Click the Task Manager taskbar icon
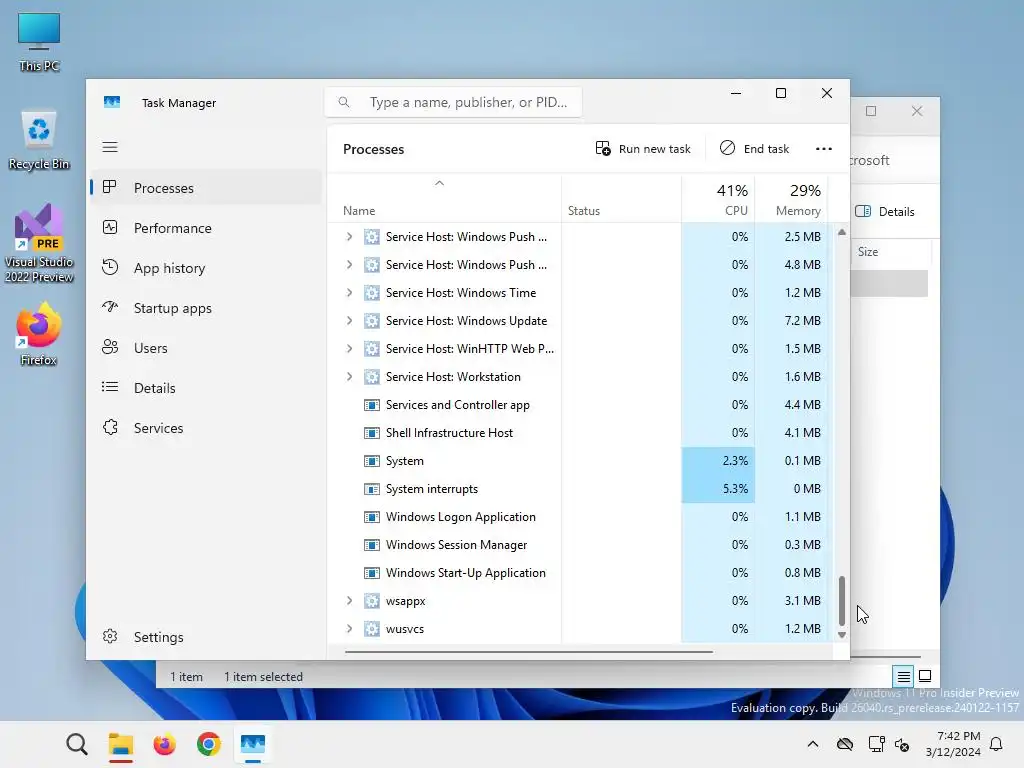The image size is (1024, 768). tap(253, 744)
